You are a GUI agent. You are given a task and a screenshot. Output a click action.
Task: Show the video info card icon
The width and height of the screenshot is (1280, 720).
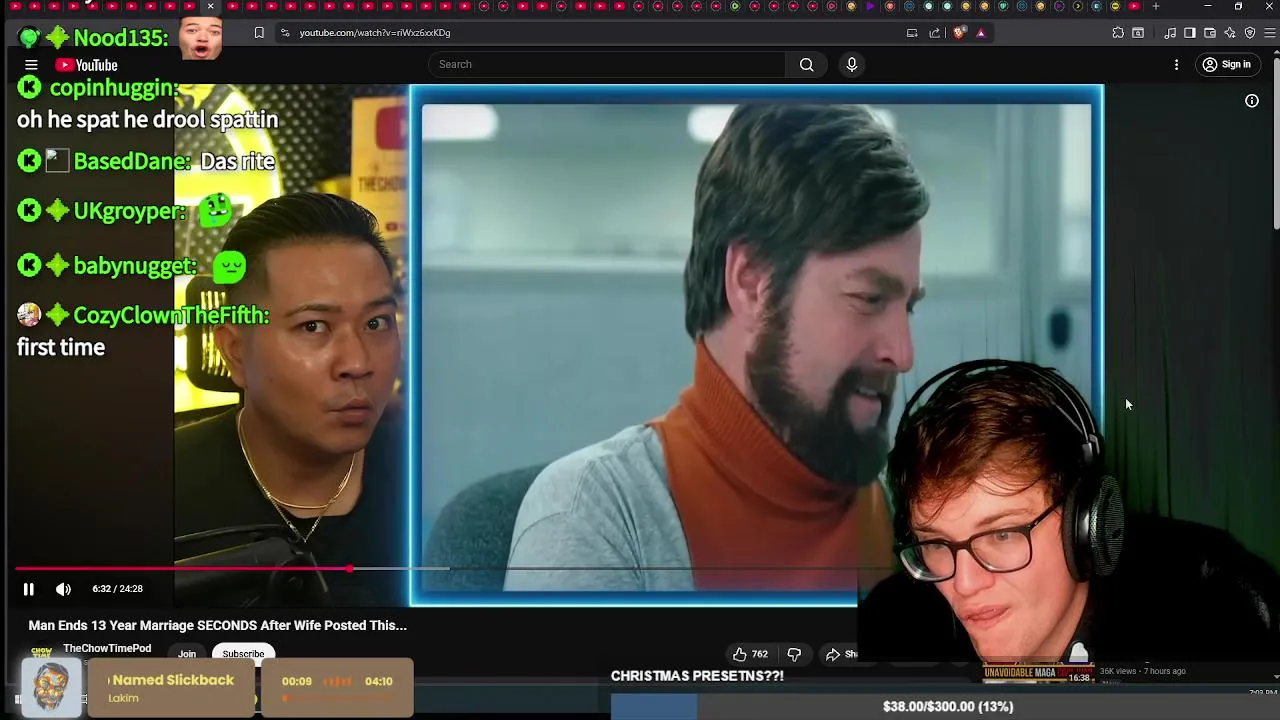tap(1251, 101)
